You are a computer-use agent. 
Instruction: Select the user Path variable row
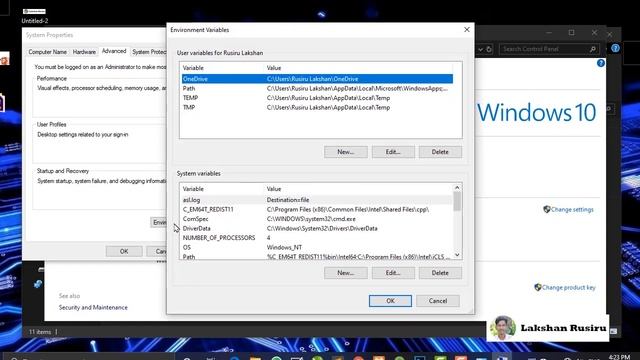[317, 88]
